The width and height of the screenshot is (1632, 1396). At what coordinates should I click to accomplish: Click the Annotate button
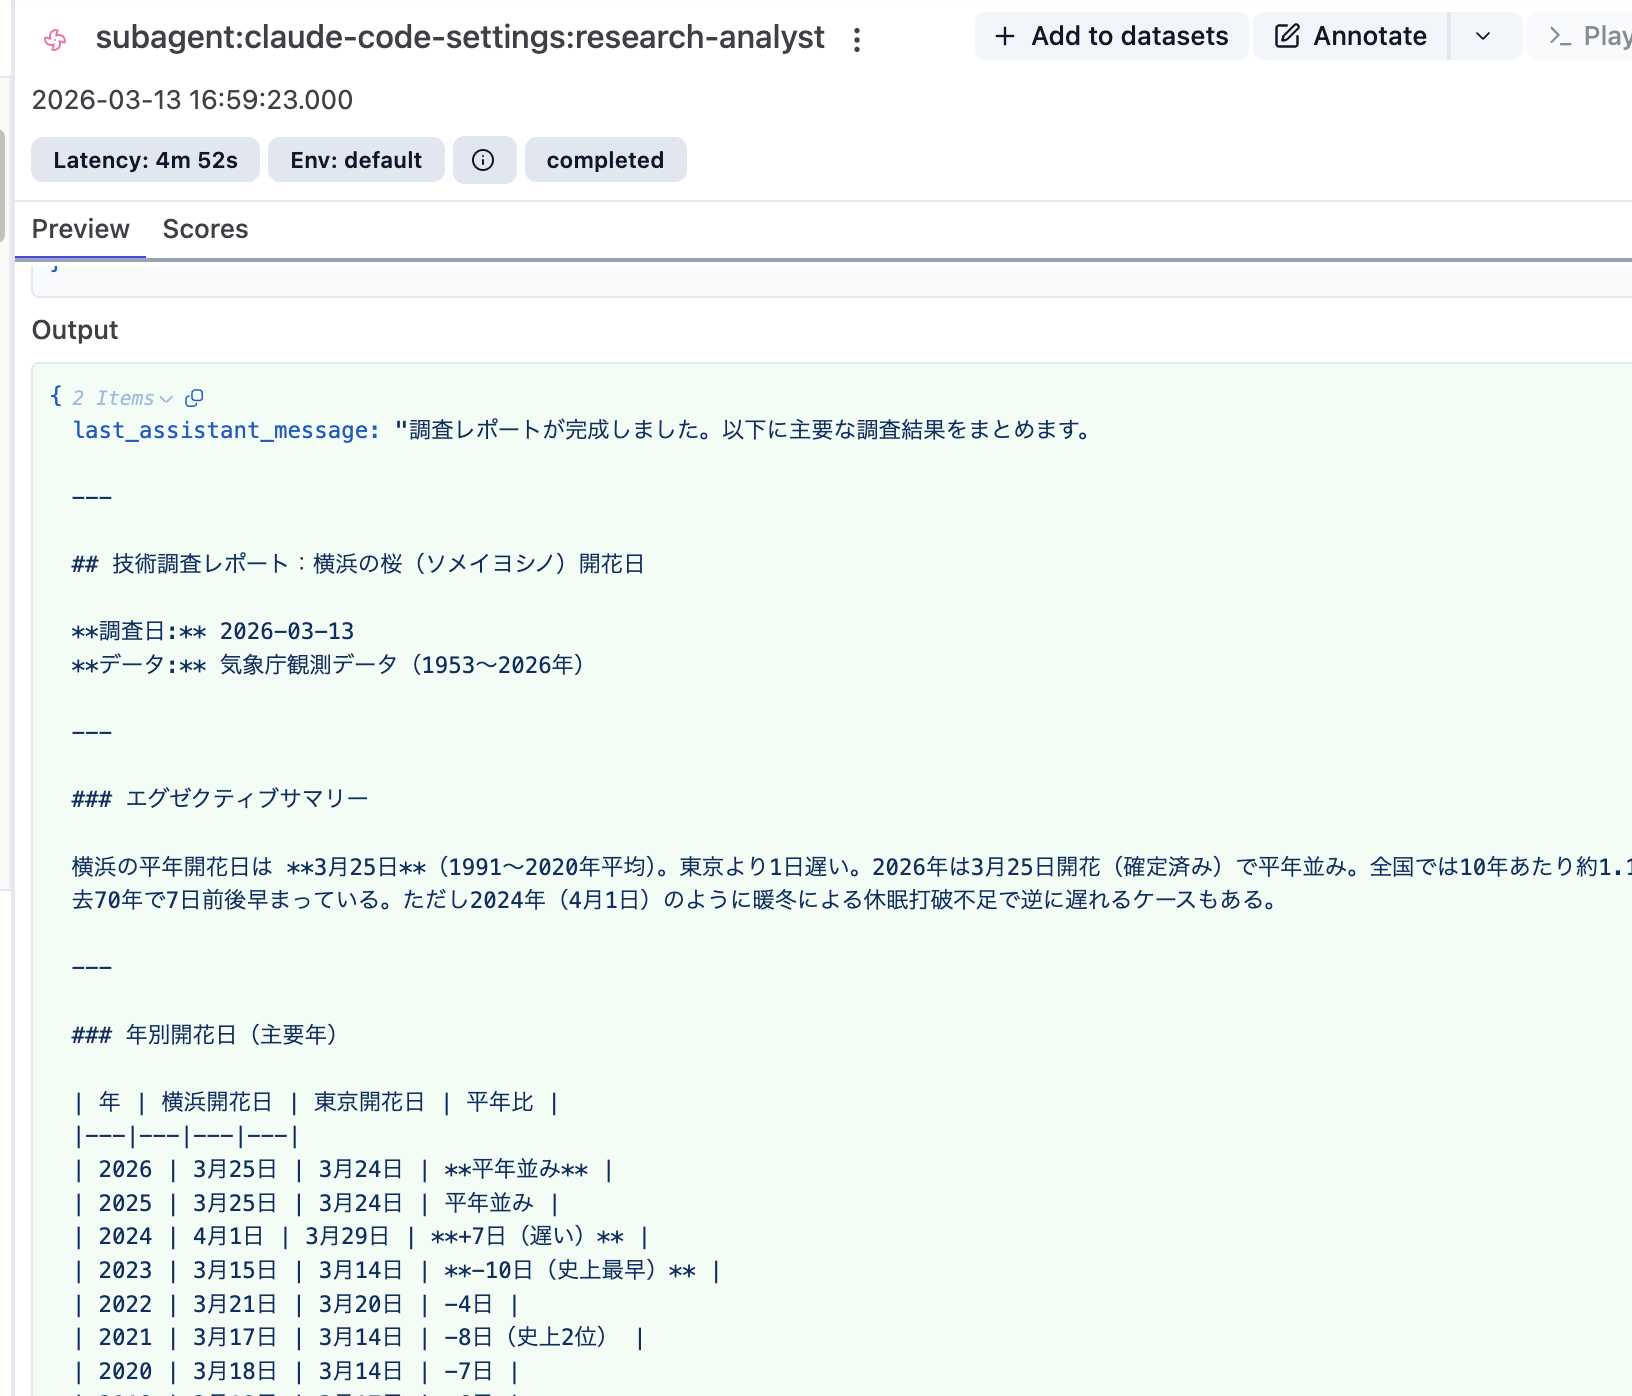coord(1349,35)
